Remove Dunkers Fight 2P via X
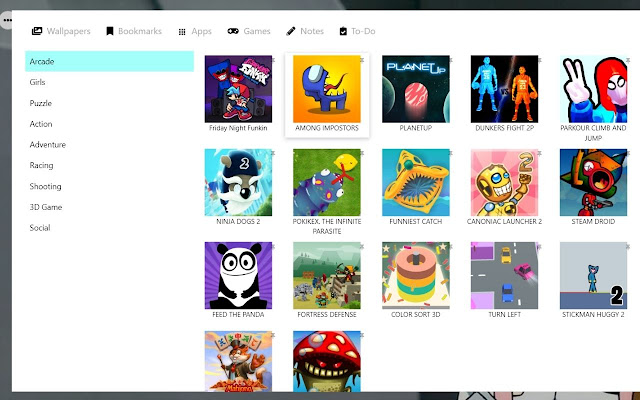 [x=539, y=60]
